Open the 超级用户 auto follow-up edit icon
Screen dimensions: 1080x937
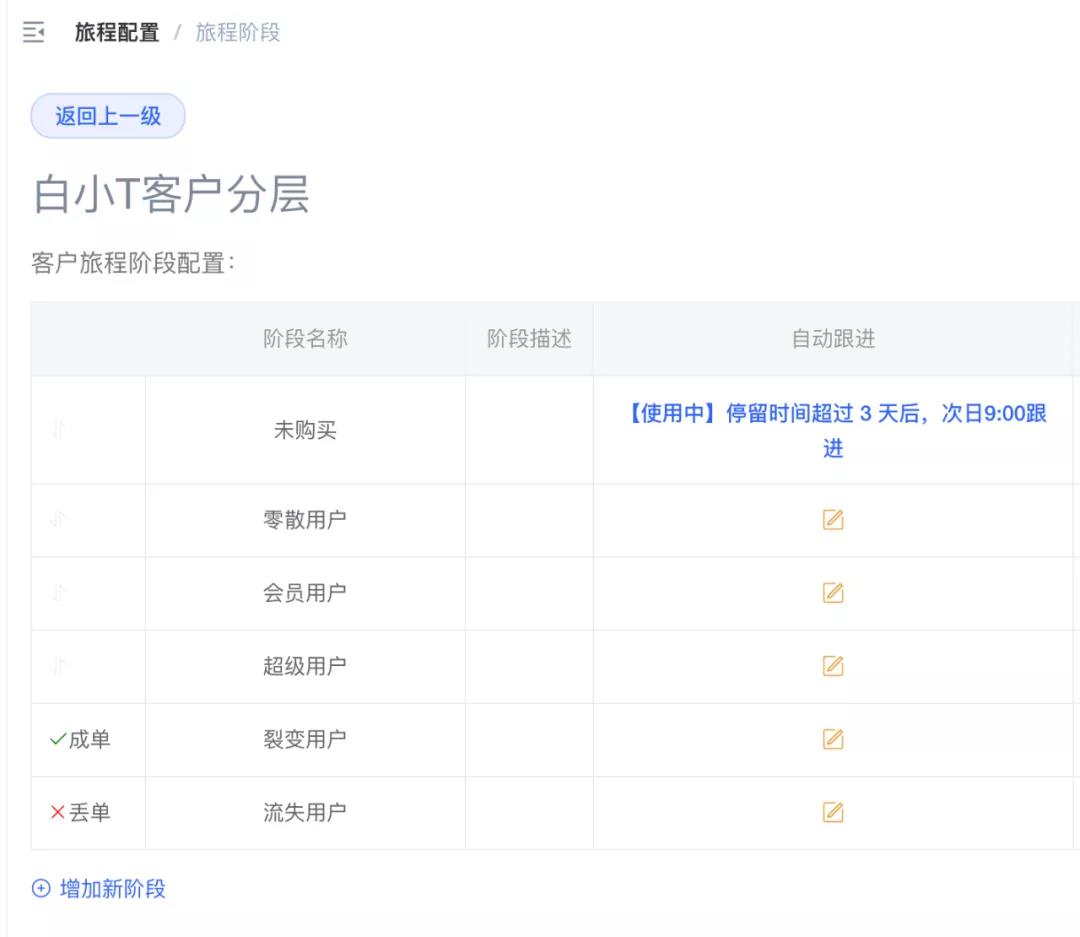point(833,666)
